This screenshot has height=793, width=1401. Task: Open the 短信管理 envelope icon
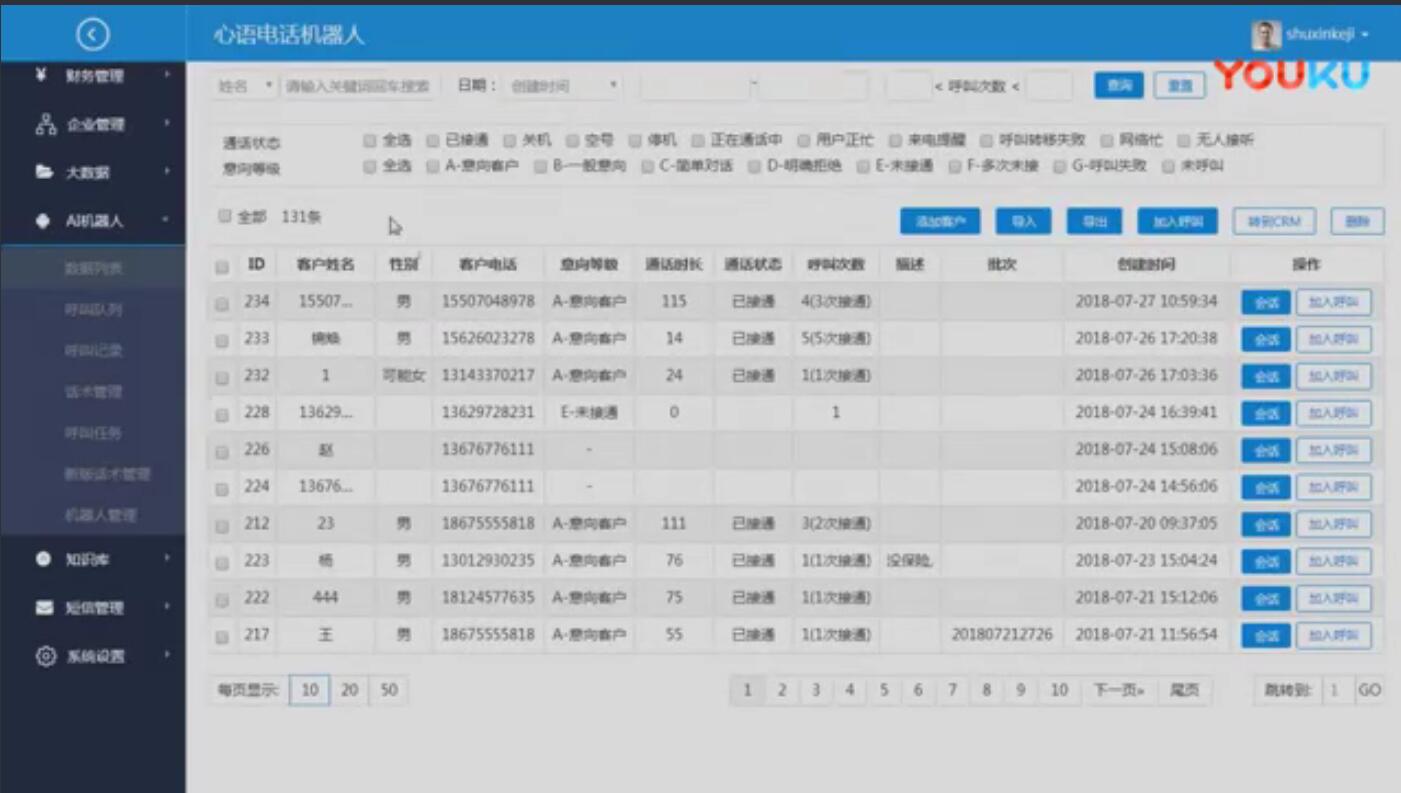(45, 607)
